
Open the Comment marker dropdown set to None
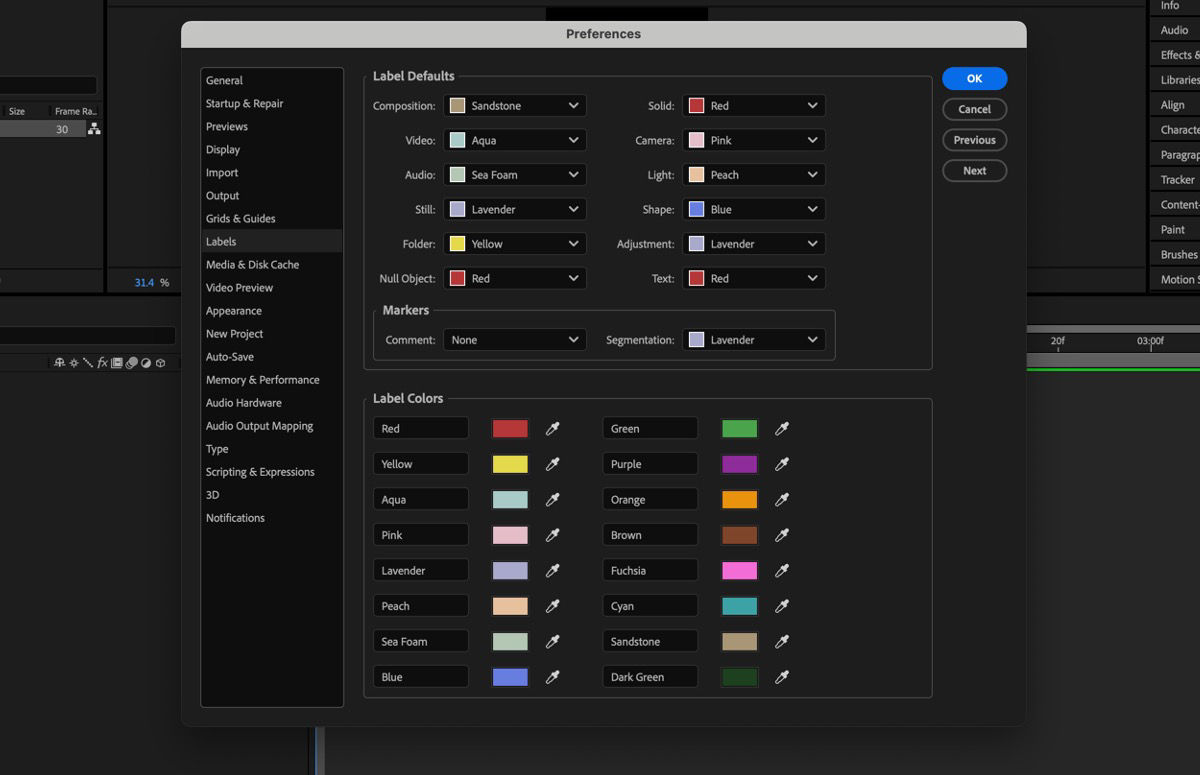[514, 340]
